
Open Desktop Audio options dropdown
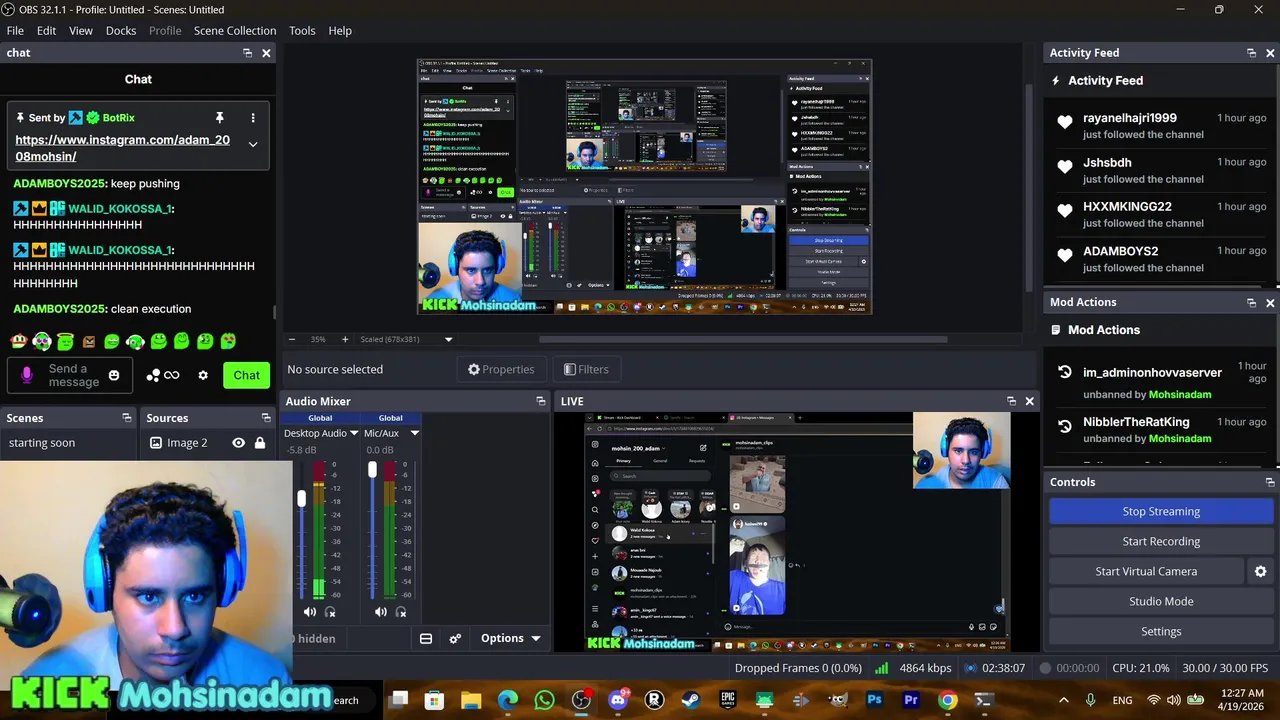point(354,433)
